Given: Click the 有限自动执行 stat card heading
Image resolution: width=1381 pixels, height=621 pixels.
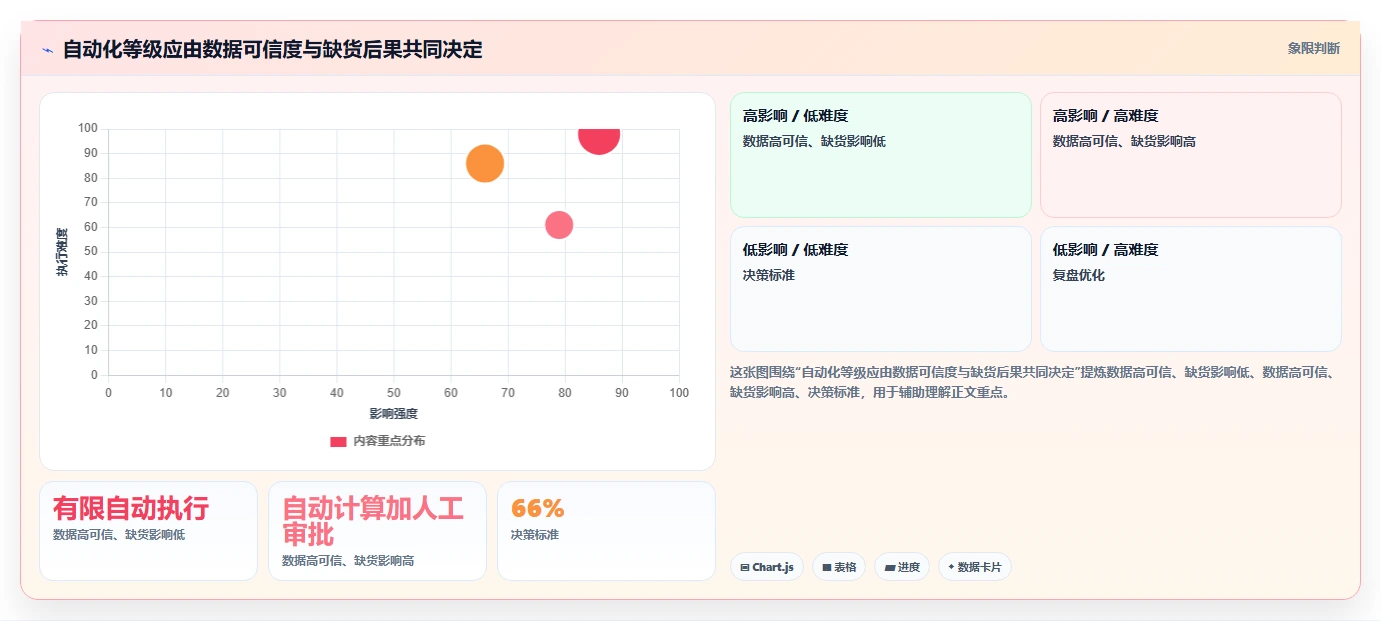Looking at the screenshot, I should pyautogui.click(x=131, y=508).
